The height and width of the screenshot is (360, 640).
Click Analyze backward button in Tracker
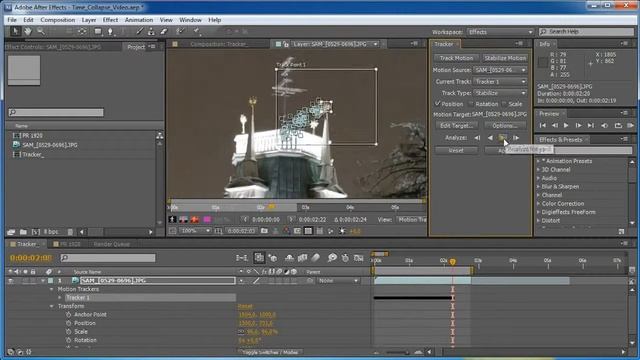[490, 138]
